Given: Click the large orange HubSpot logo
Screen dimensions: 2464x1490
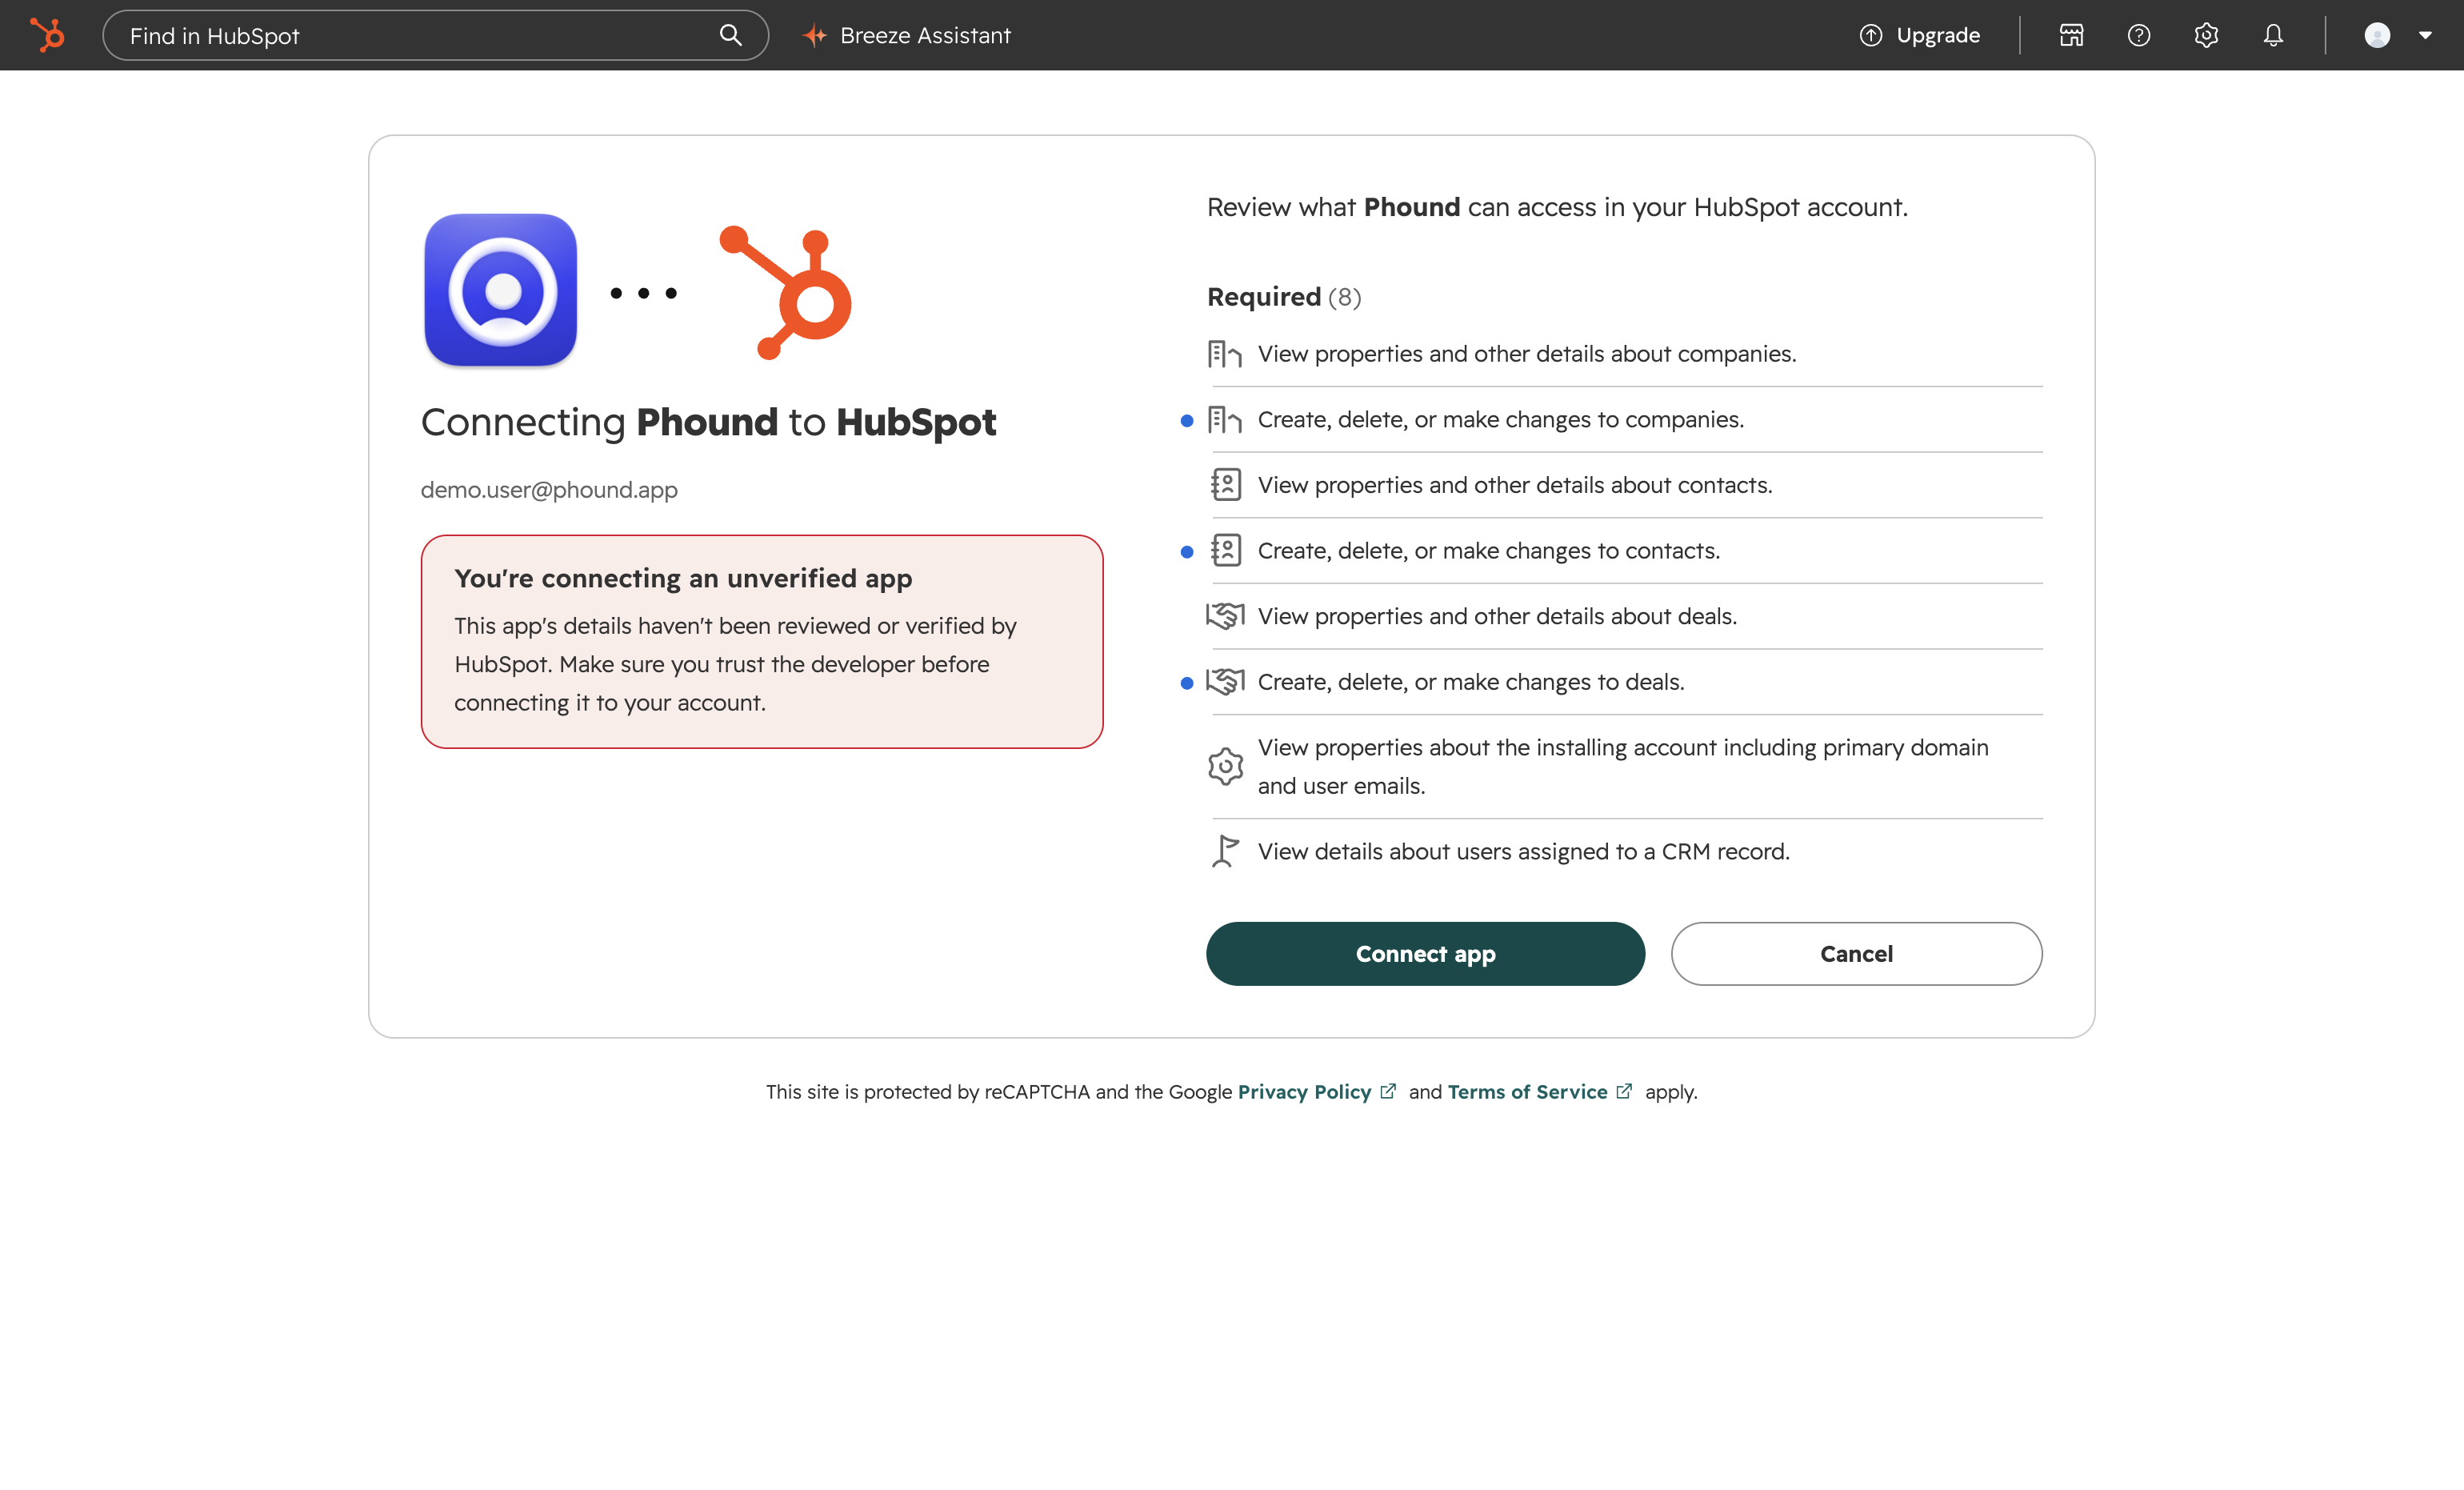Looking at the screenshot, I should click(x=786, y=292).
